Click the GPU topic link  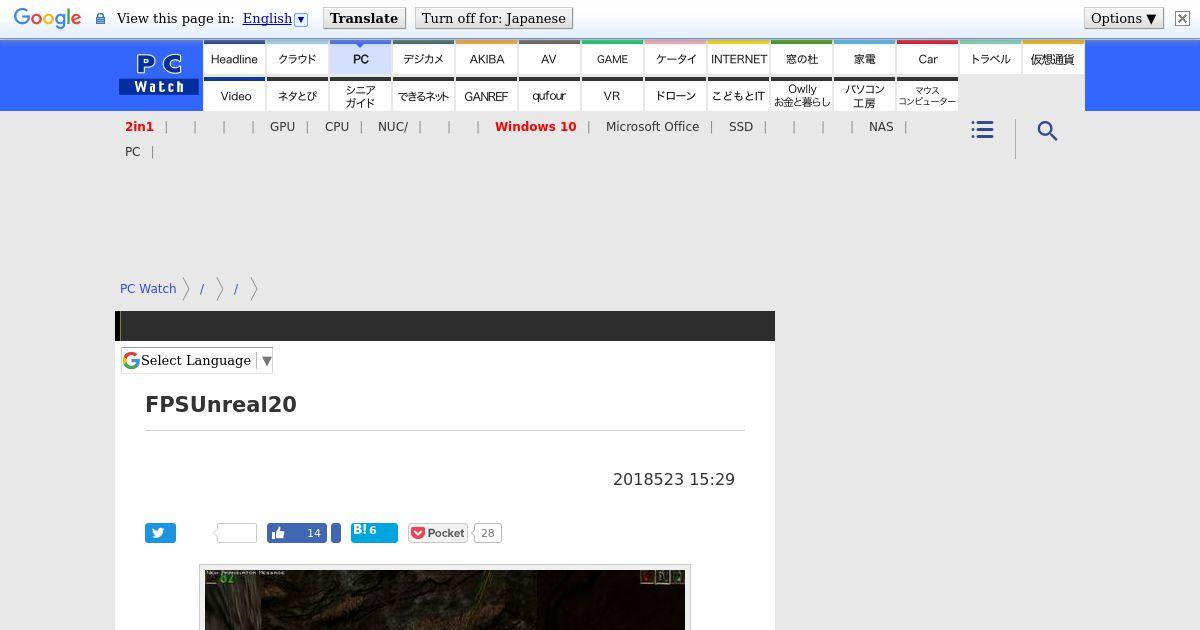point(282,127)
